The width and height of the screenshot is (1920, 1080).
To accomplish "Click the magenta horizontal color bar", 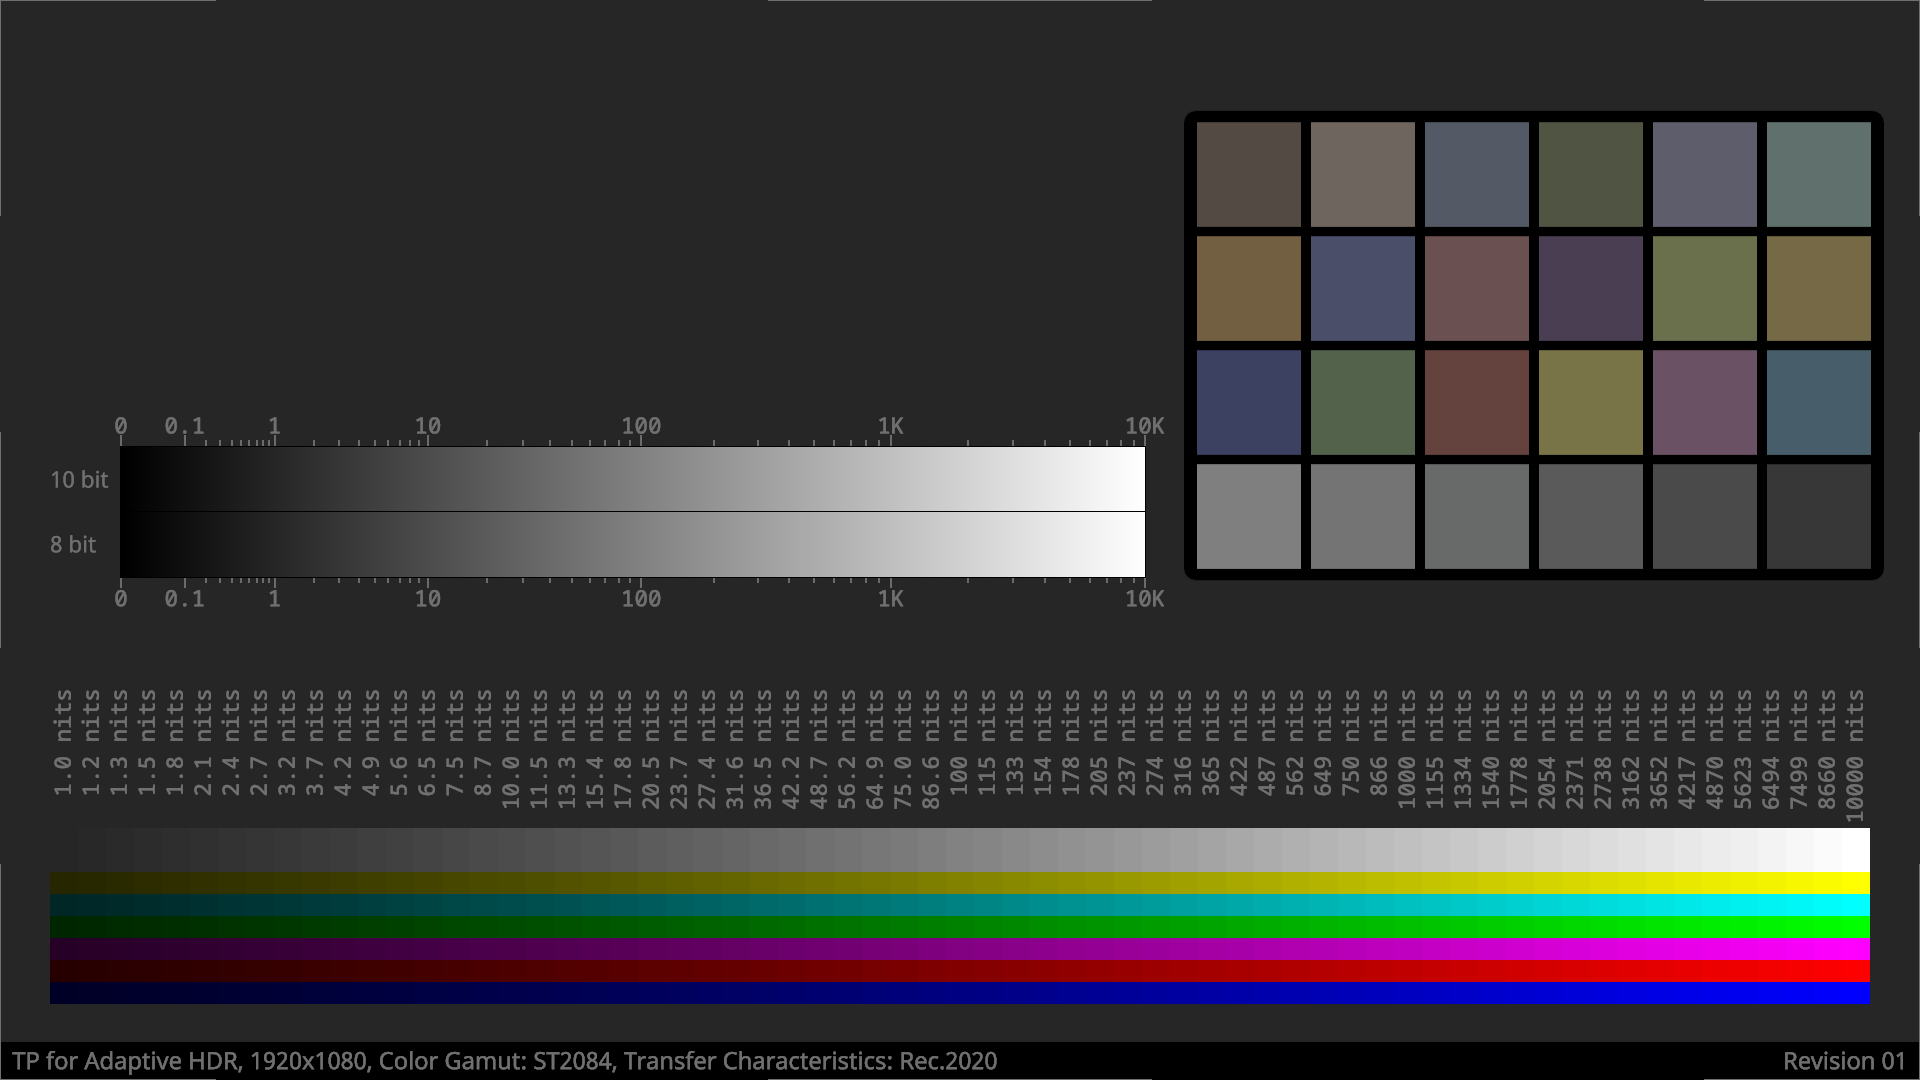I will [x=960, y=949].
